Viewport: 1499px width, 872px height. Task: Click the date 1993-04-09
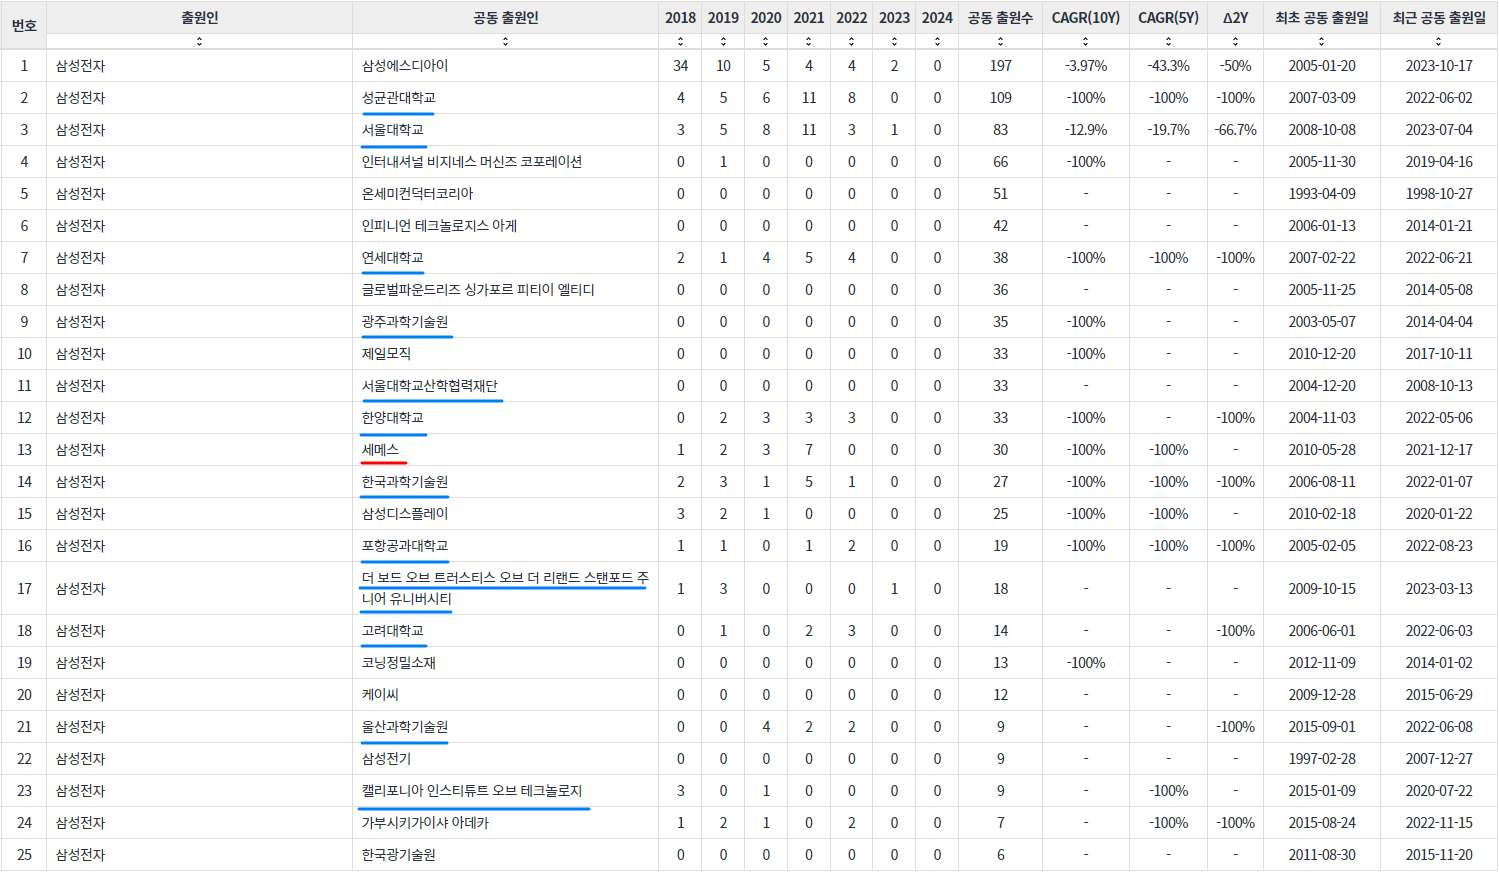click(1321, 194)
